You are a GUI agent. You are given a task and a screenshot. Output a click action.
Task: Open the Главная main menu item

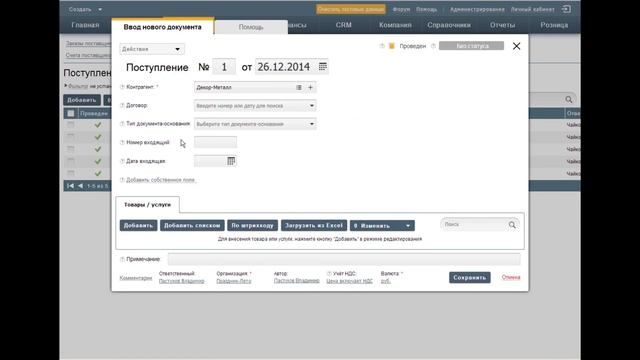(85, 25)
